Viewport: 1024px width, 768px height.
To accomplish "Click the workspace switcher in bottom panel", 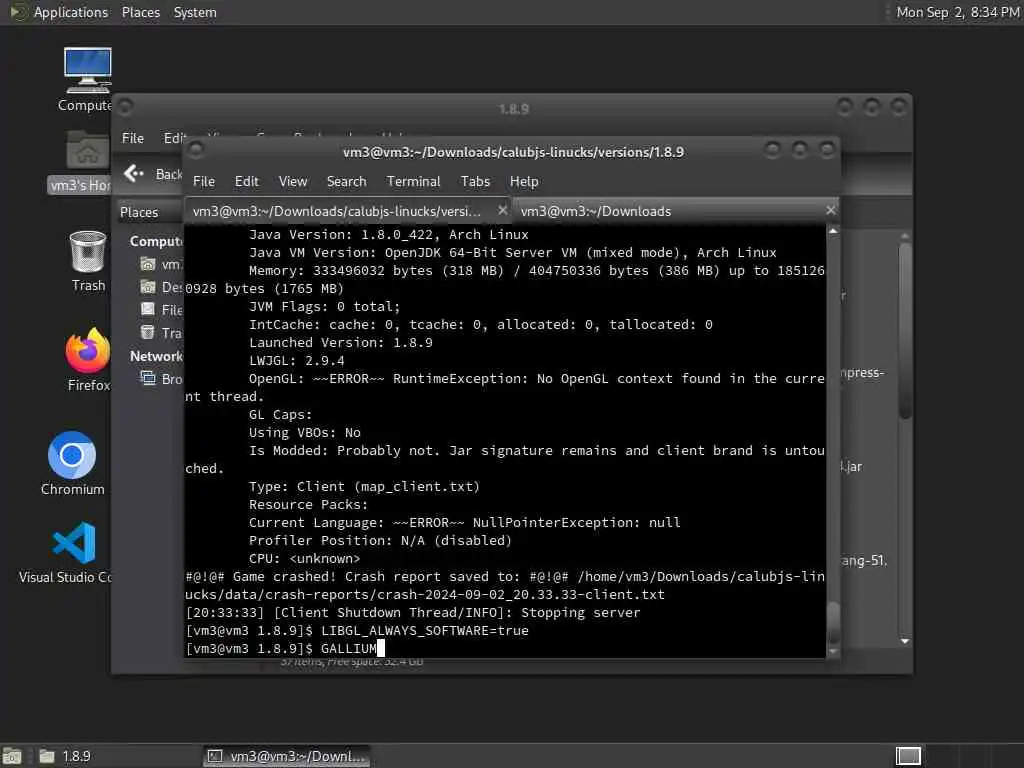I will click(908, 756).
